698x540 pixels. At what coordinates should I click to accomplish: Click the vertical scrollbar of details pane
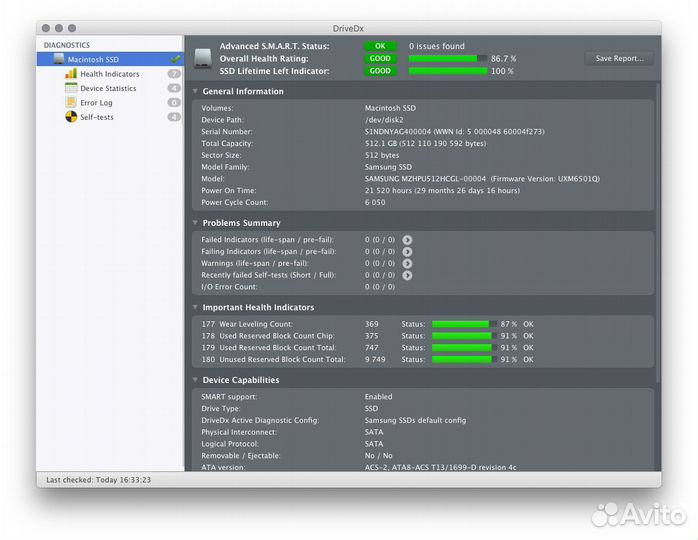(x=658, y=231)
